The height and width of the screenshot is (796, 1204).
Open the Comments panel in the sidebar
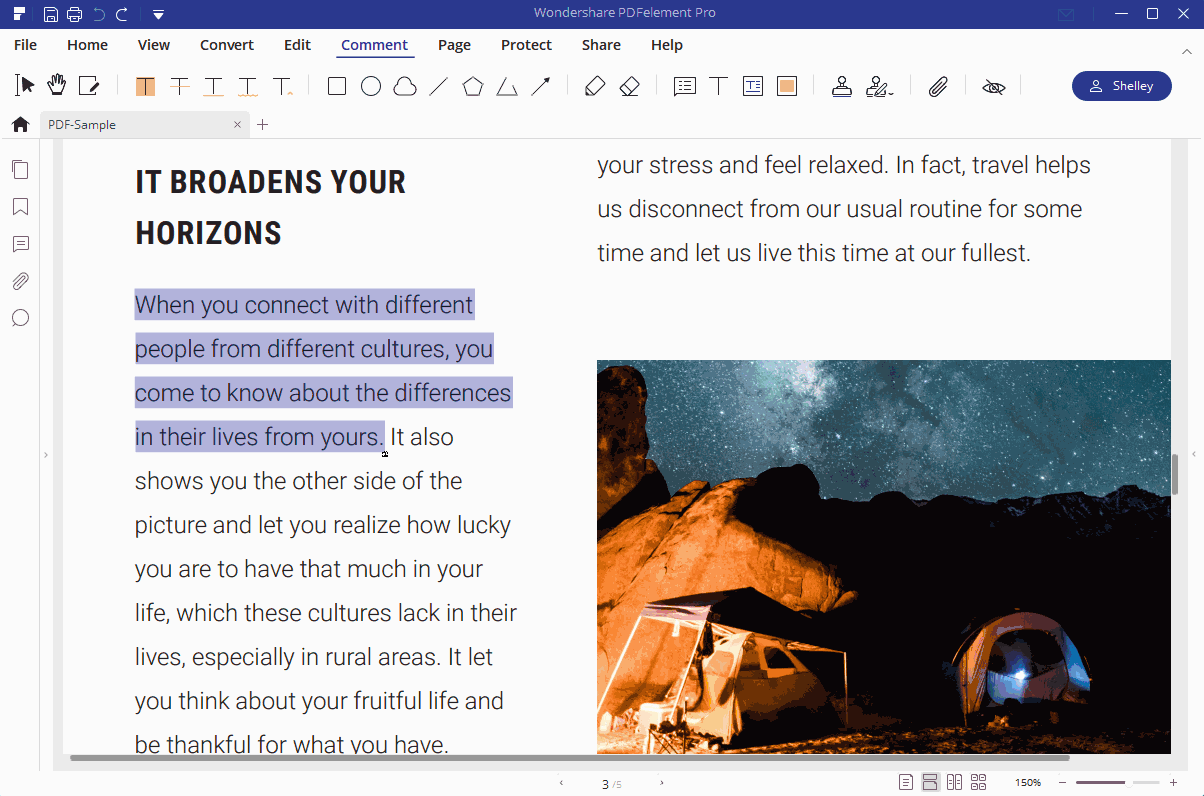point(20,244)
